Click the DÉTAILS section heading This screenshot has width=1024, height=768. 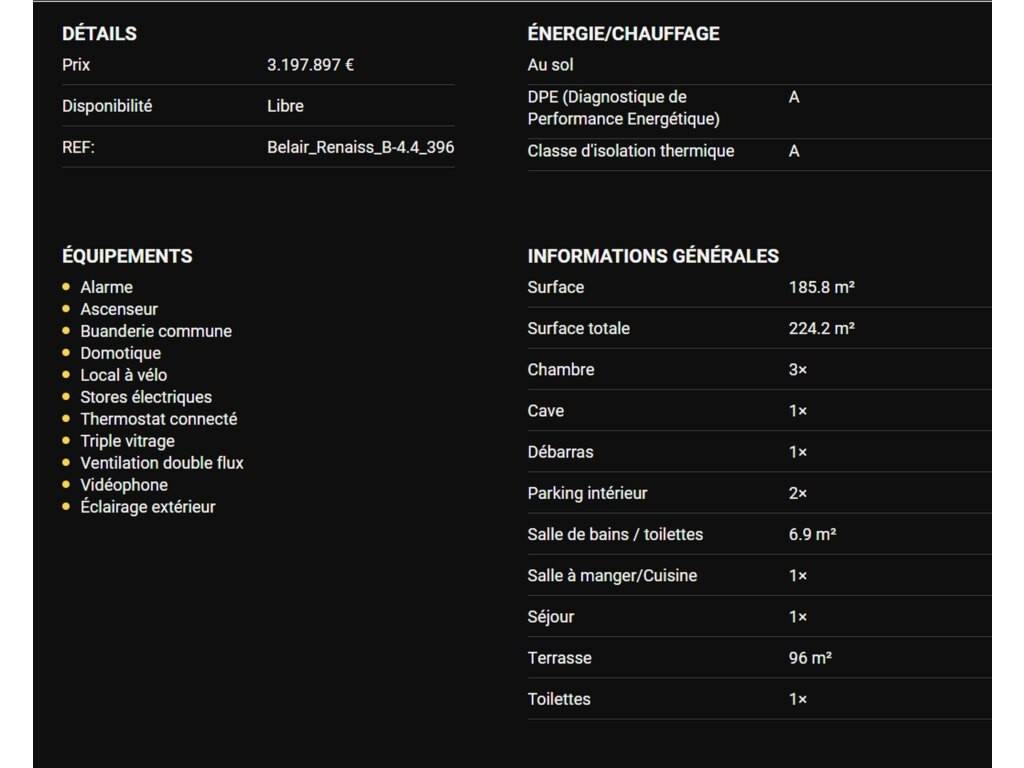click(x=99, y=33)
